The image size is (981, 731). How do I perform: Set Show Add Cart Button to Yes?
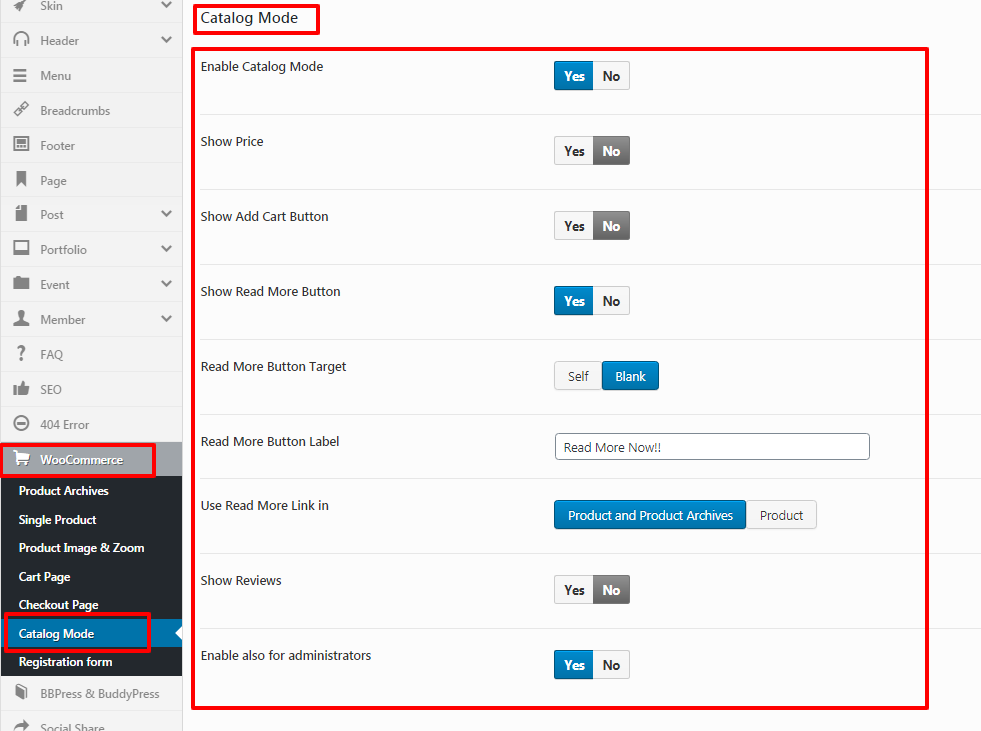(x=573, y=226)
